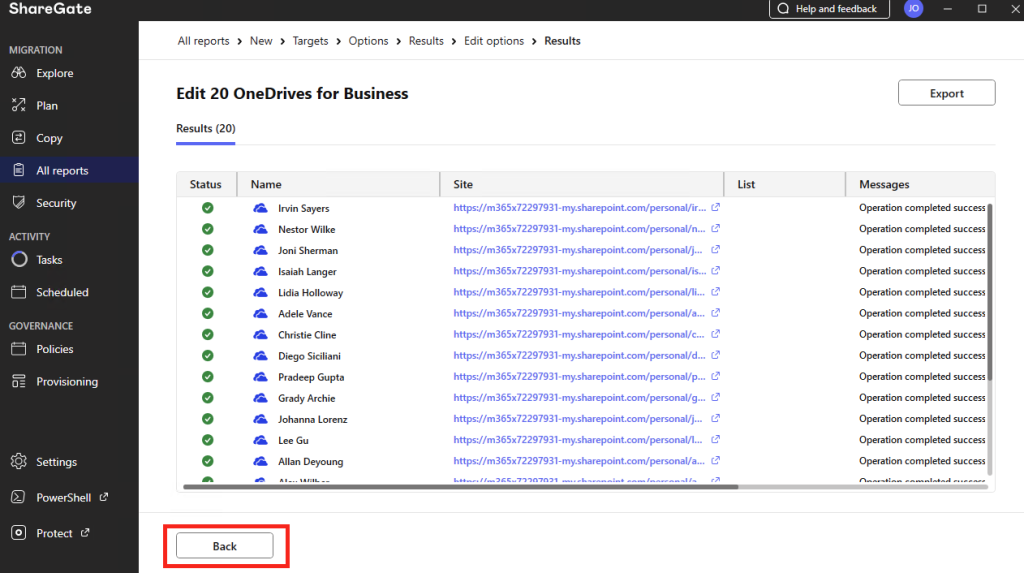Viewport: 1024px width, 573px height.
Task: Sort by the Messages column header
Action: [920, 184]
